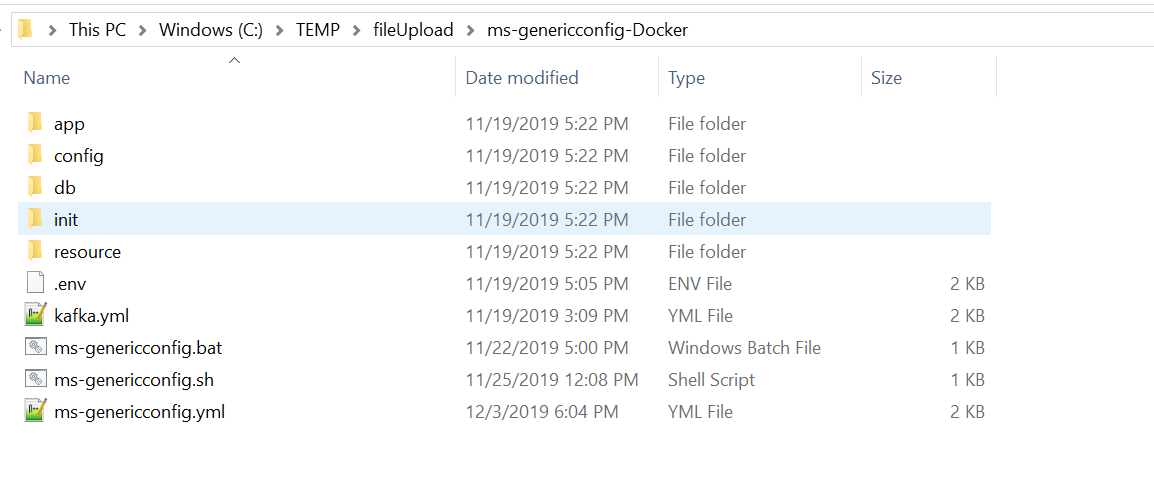Click the db folder icon

pos(36,188)
